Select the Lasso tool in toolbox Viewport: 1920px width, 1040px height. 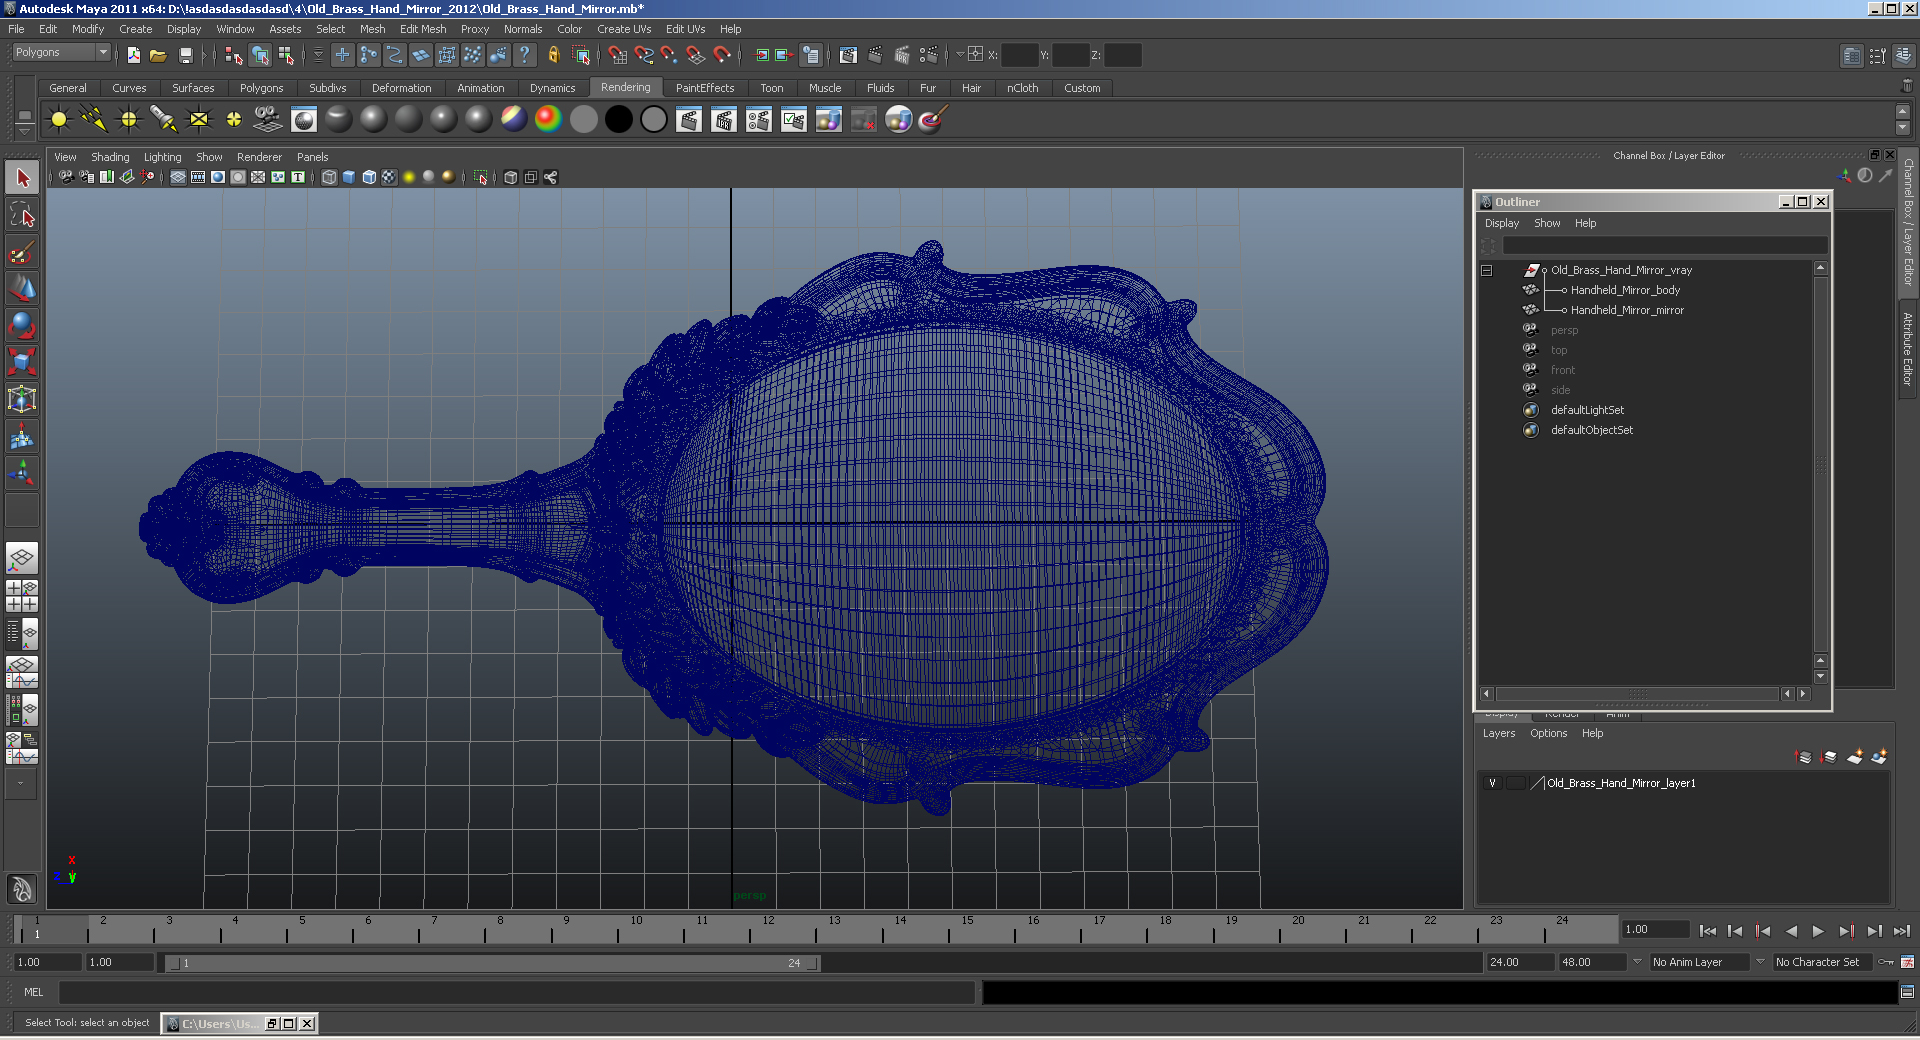point(22,215)
